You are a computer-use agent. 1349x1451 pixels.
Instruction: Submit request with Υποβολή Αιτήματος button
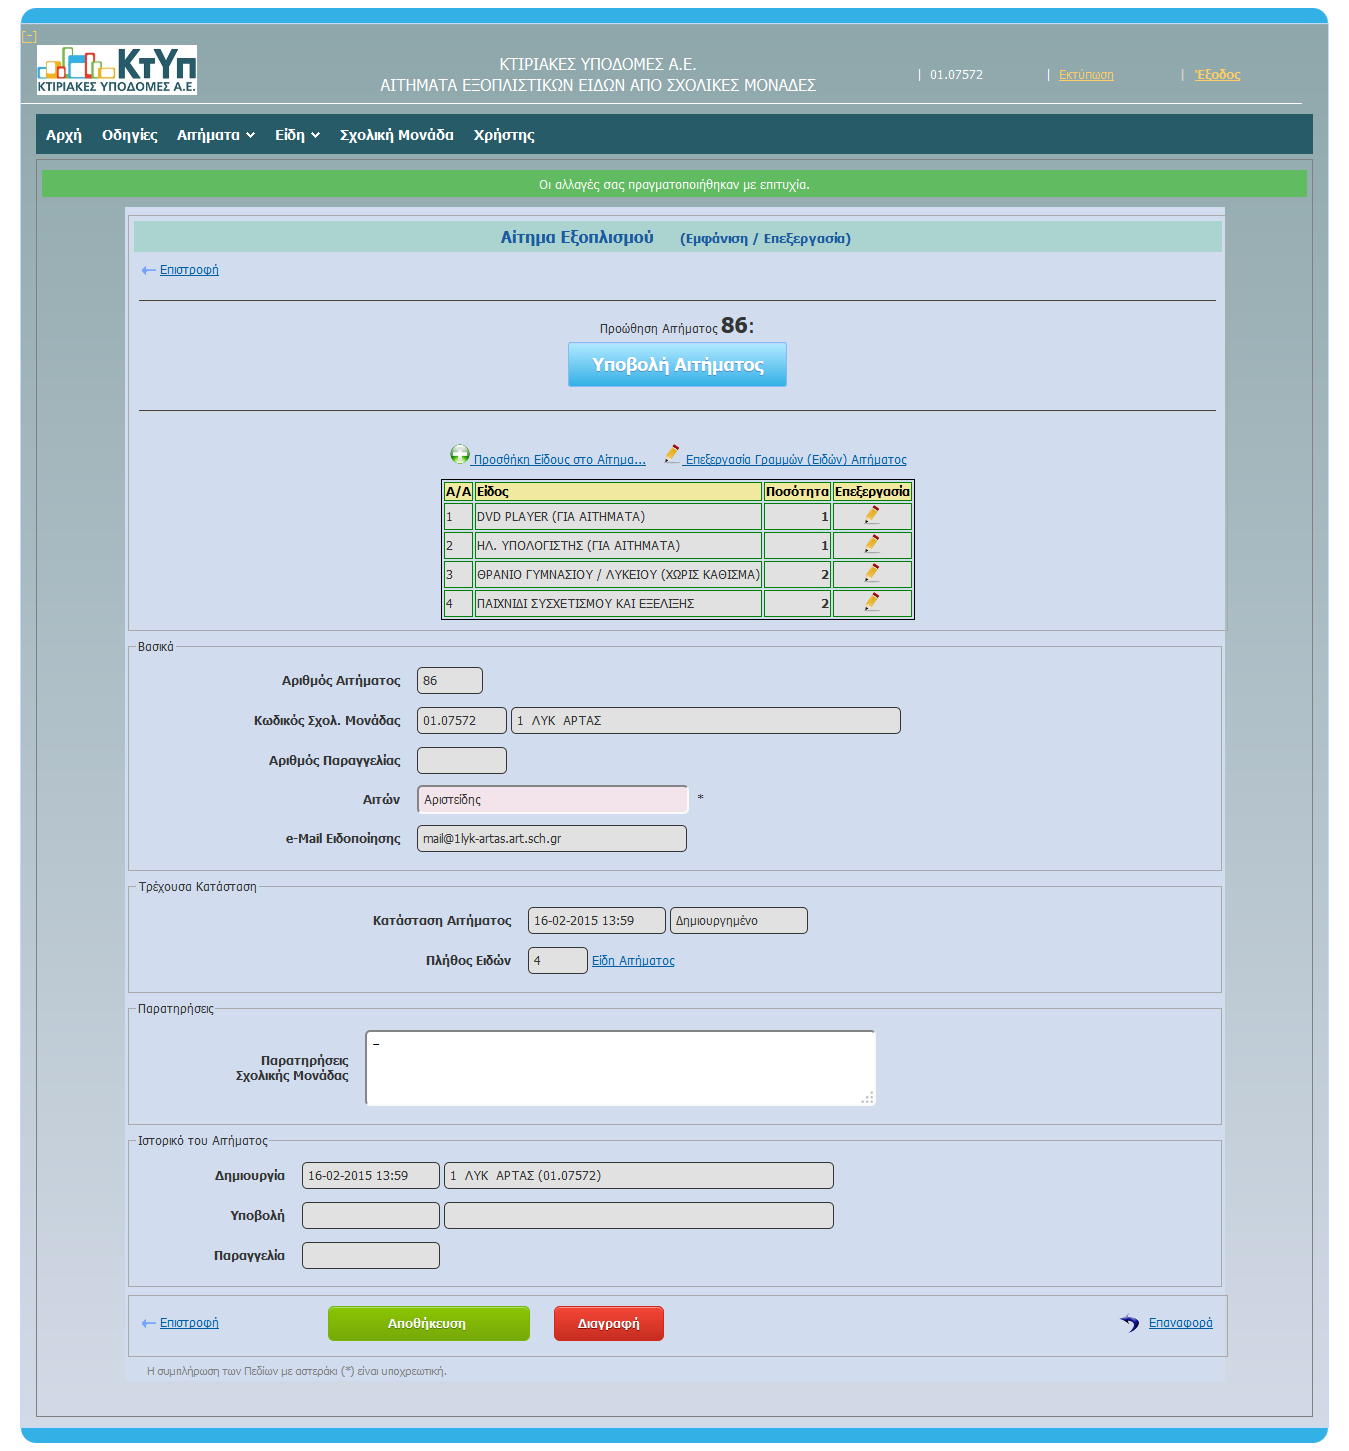click(x=677, y=364)
